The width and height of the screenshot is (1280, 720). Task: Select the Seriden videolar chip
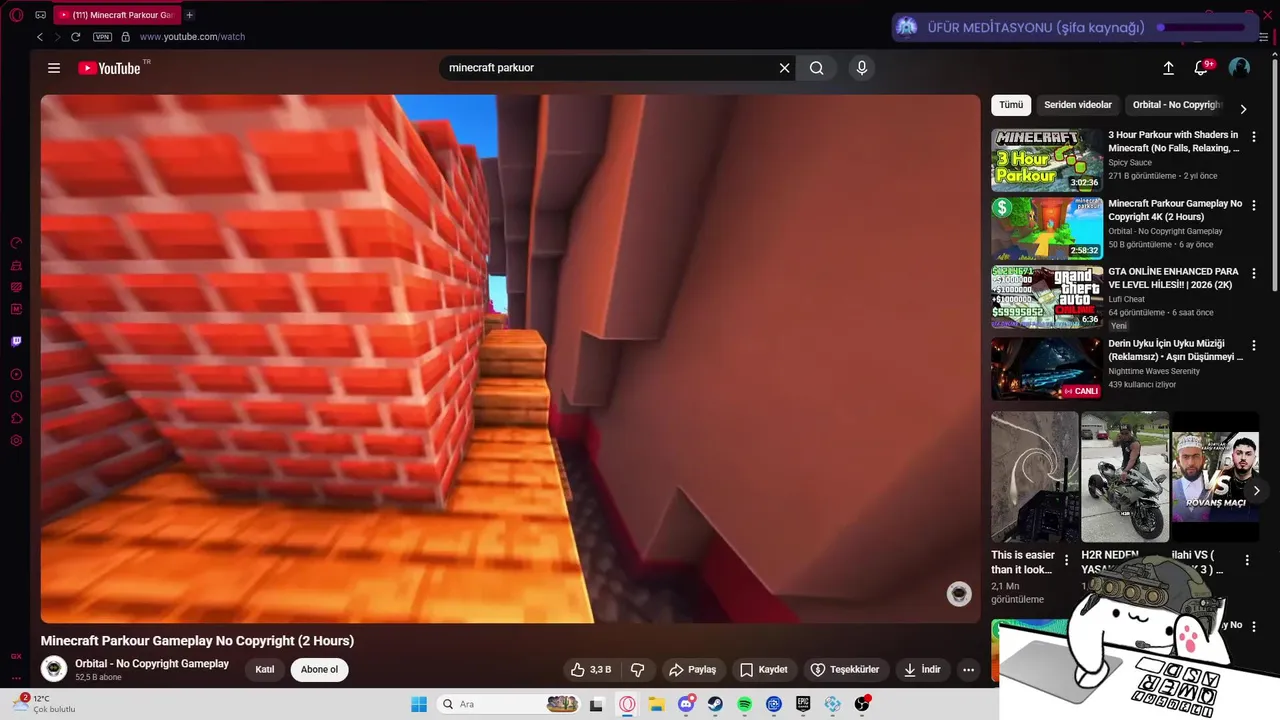[1078, 105]
